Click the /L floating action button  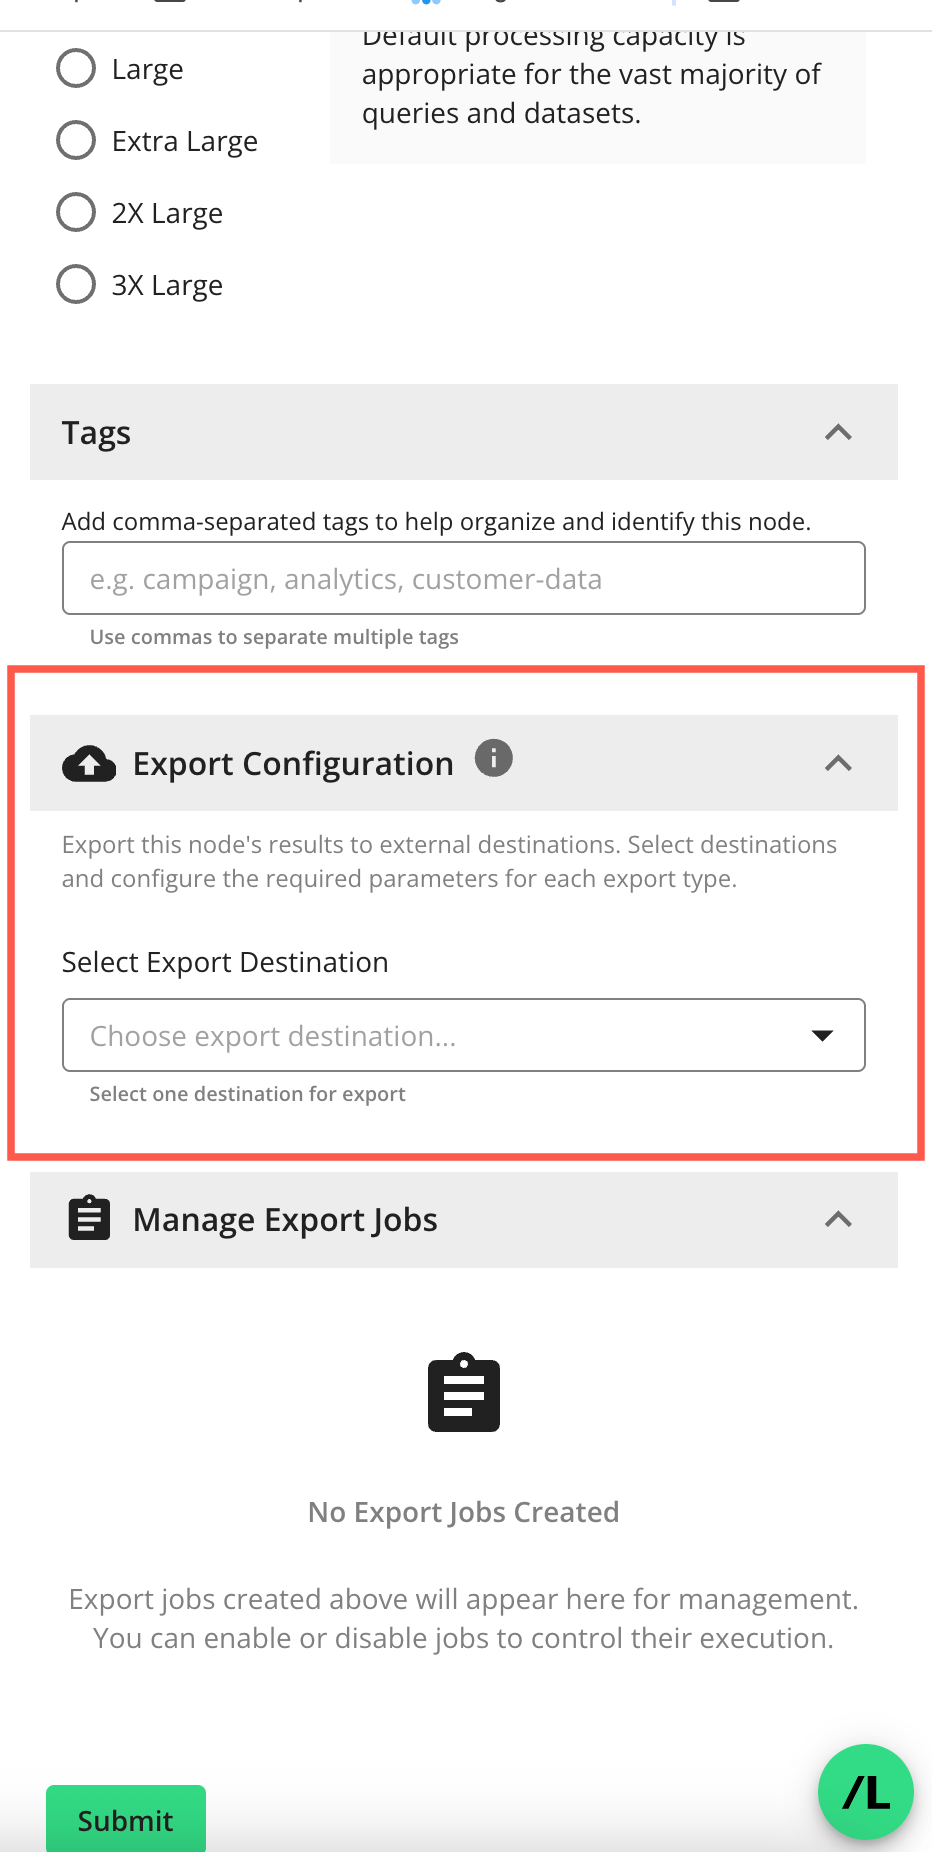pos(865,1793)
